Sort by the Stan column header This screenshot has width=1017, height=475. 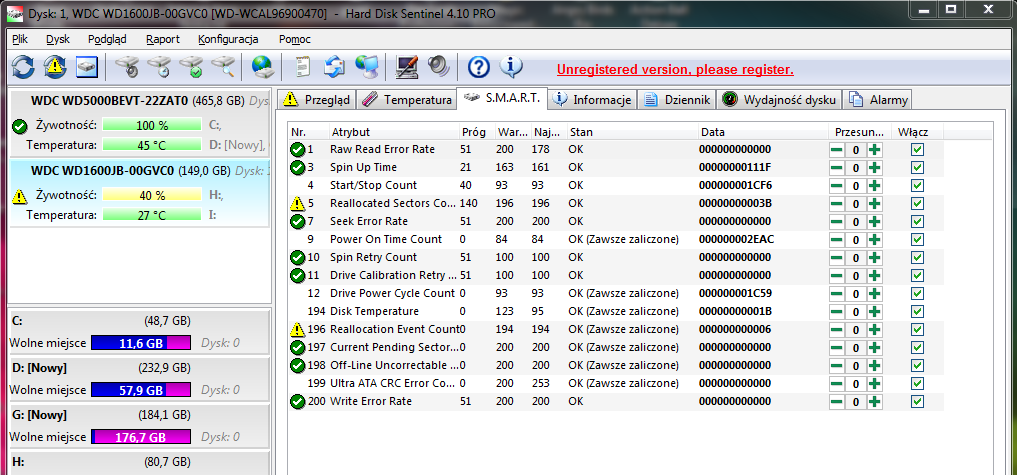tap(632, 132)
